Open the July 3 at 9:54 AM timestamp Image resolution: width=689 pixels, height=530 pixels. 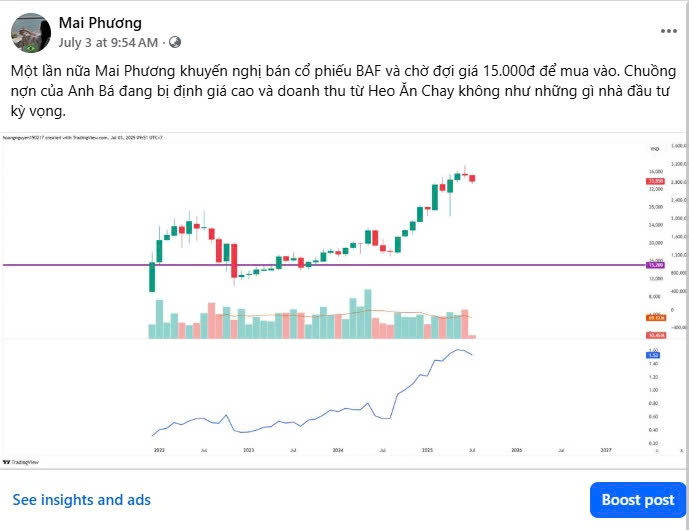point(108,42)
